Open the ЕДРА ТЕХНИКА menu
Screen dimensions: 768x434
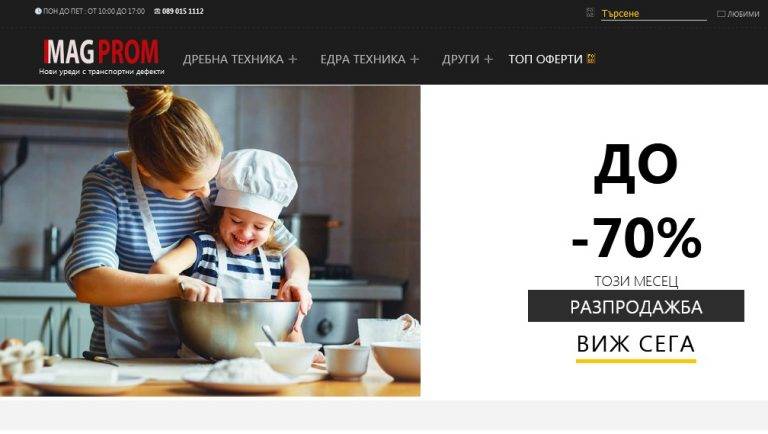[363, 59]
